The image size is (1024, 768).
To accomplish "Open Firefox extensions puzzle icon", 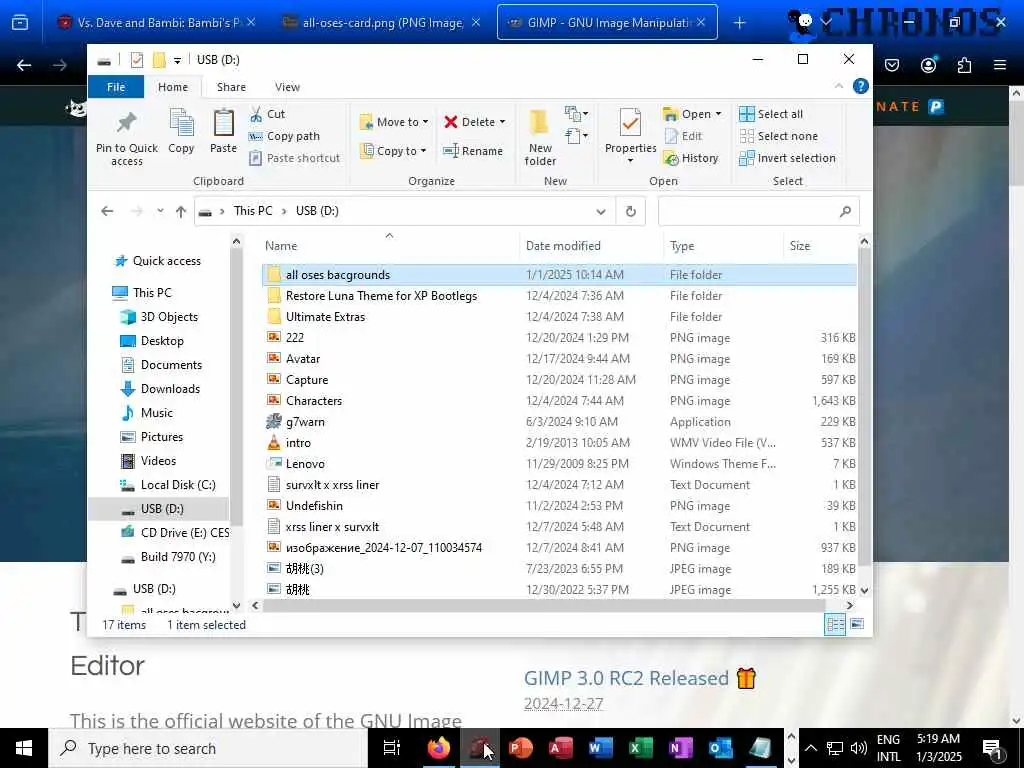I will pos(964,65).
